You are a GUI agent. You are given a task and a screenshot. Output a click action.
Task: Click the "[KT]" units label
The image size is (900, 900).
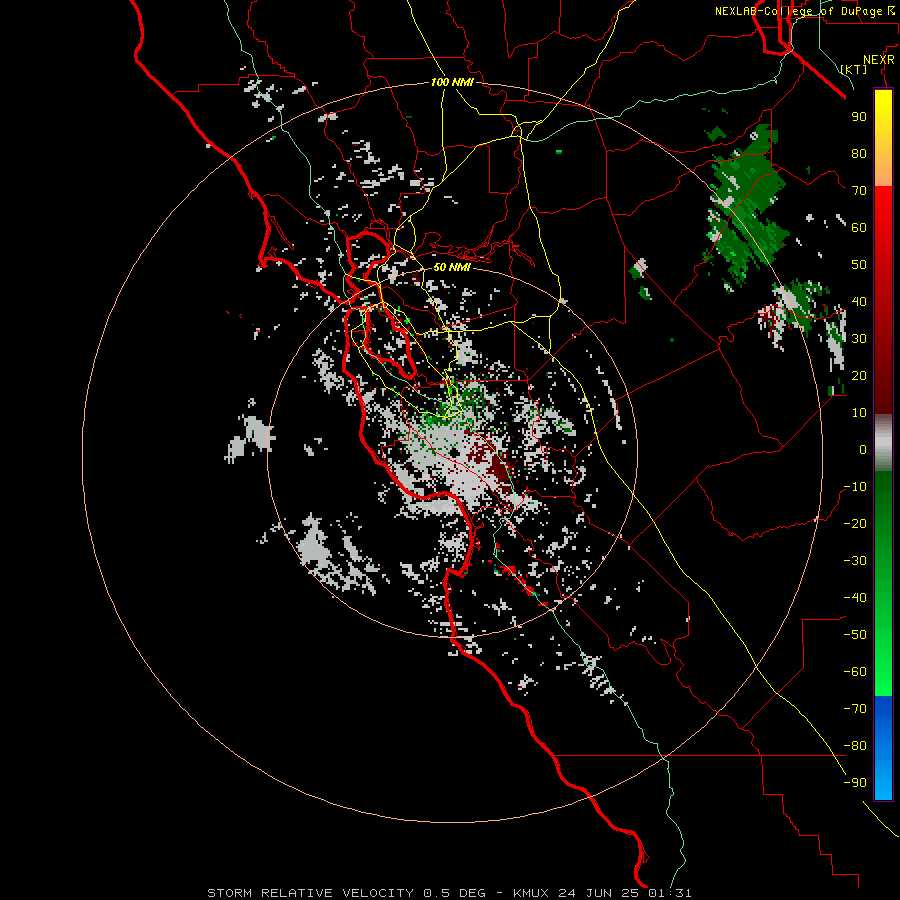(x=854, y=69)
